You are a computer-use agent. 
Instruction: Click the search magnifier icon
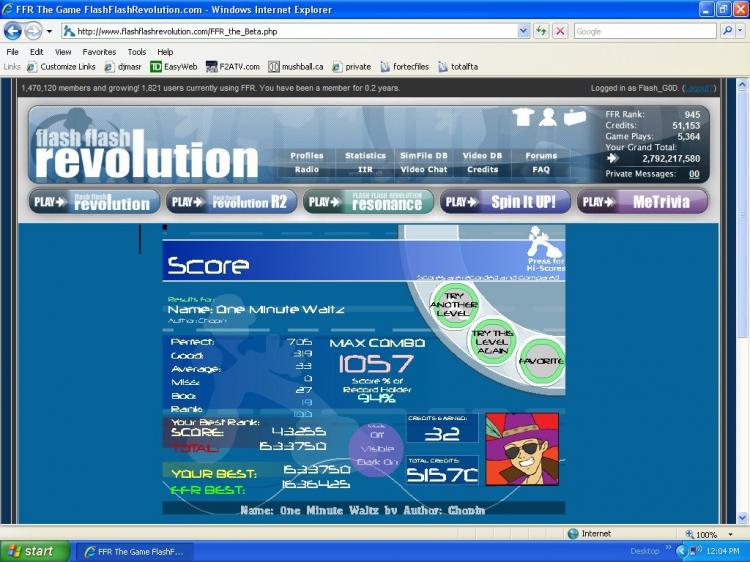click(x=727, y=31)
